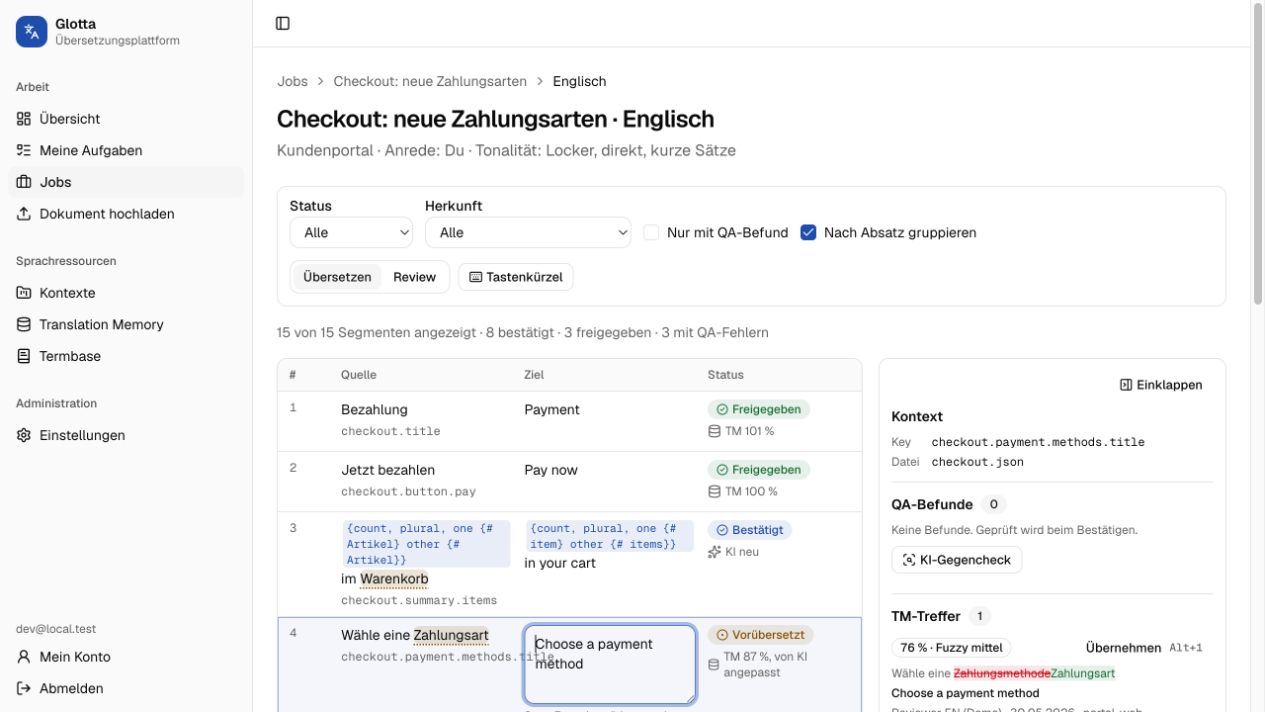This screenshot has height=712, width=1265.
Task: Collapse side panel with Einklappen
Action: coord(1161,385)
